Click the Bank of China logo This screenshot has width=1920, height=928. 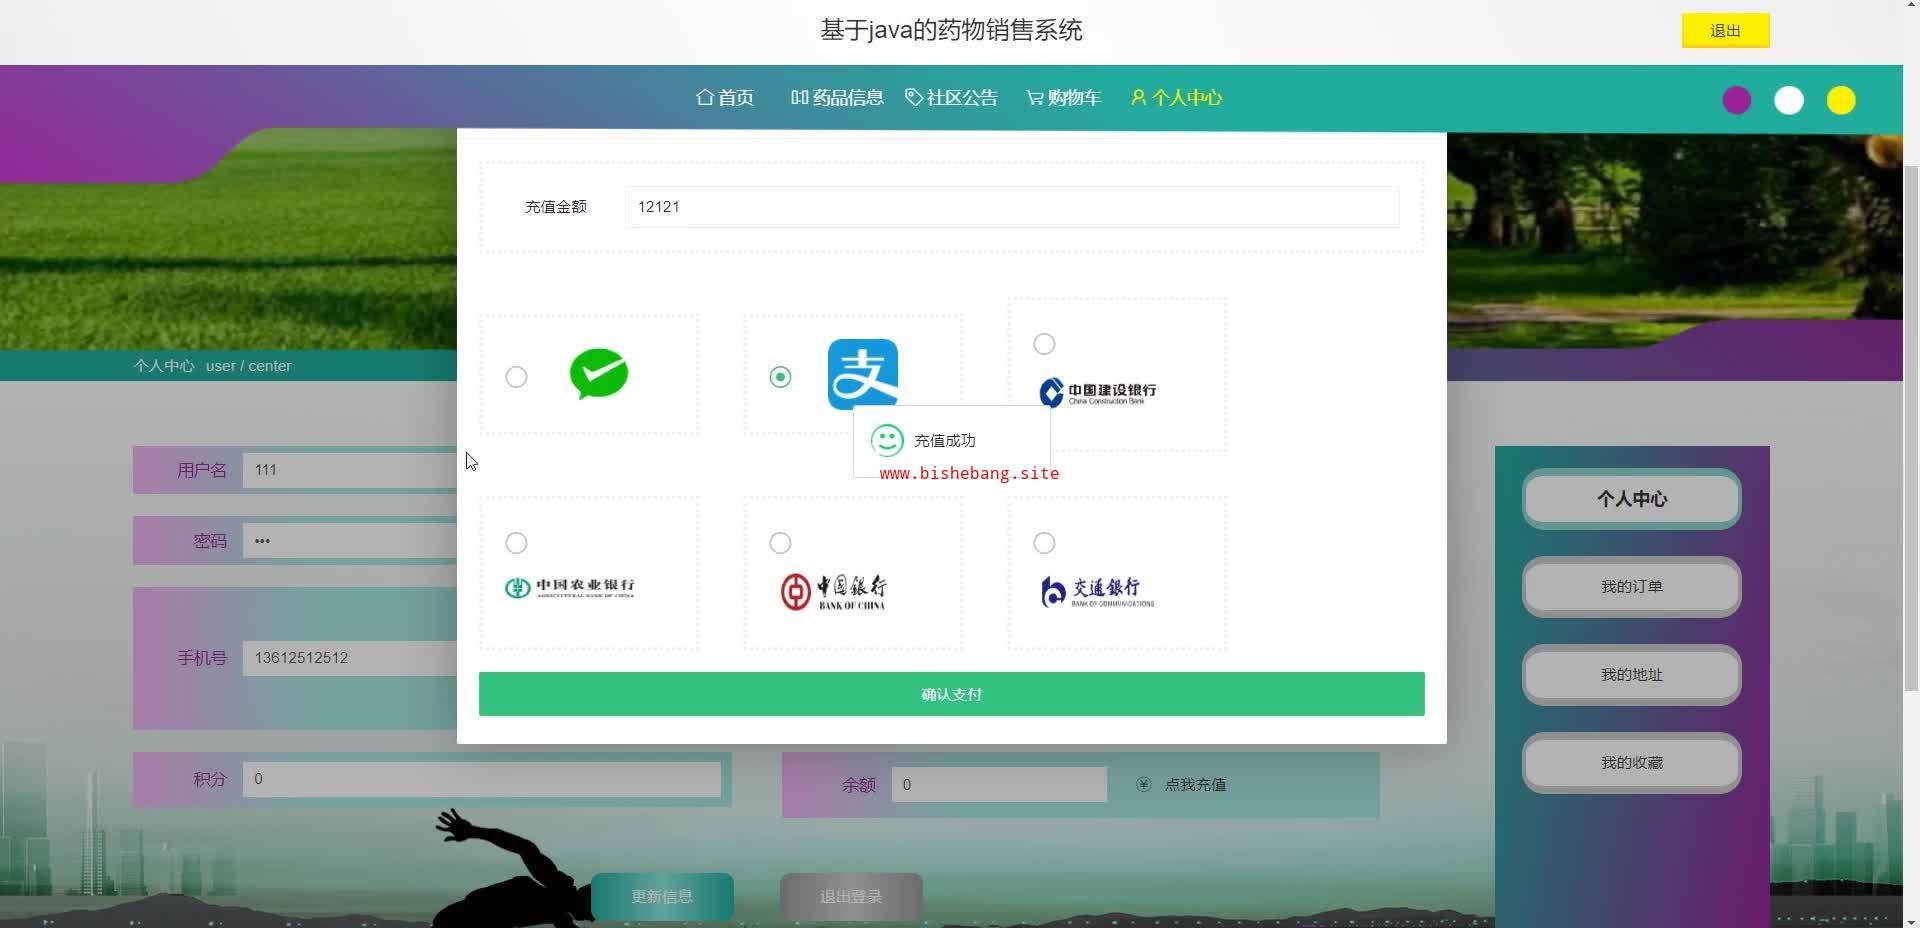point(834,591)
